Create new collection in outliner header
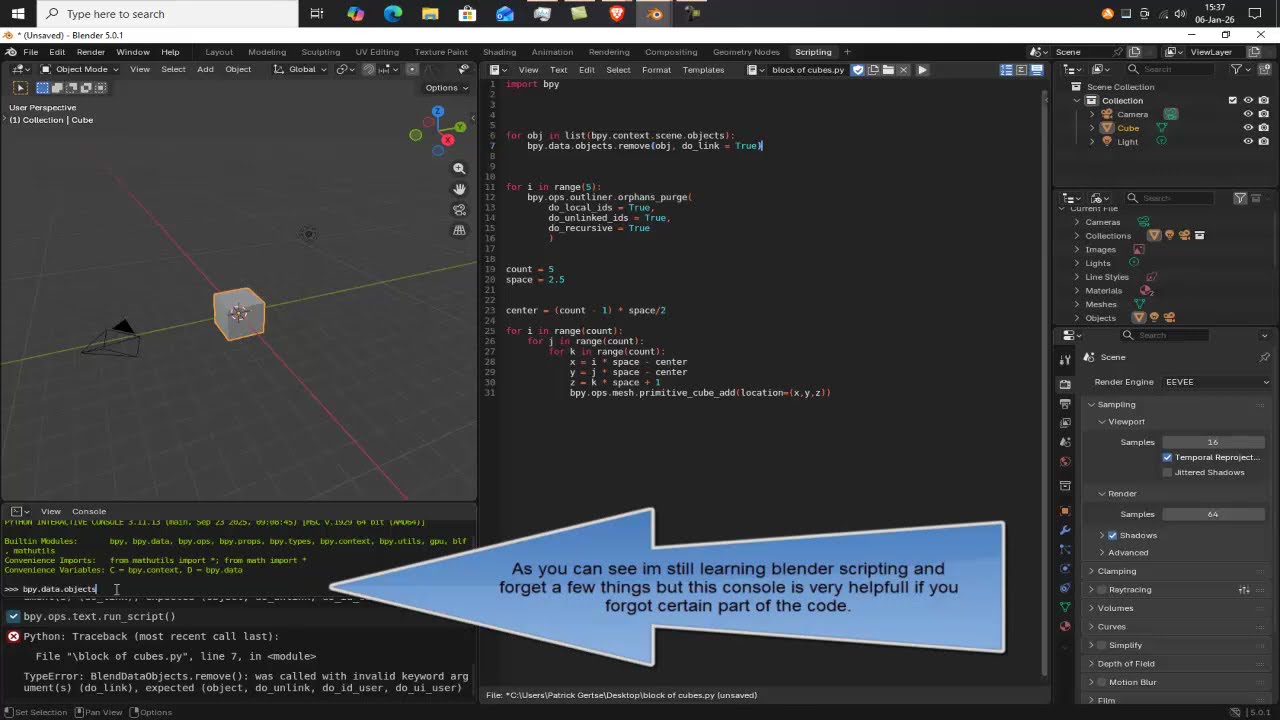1280x720 pixels. click(1264, 69)
